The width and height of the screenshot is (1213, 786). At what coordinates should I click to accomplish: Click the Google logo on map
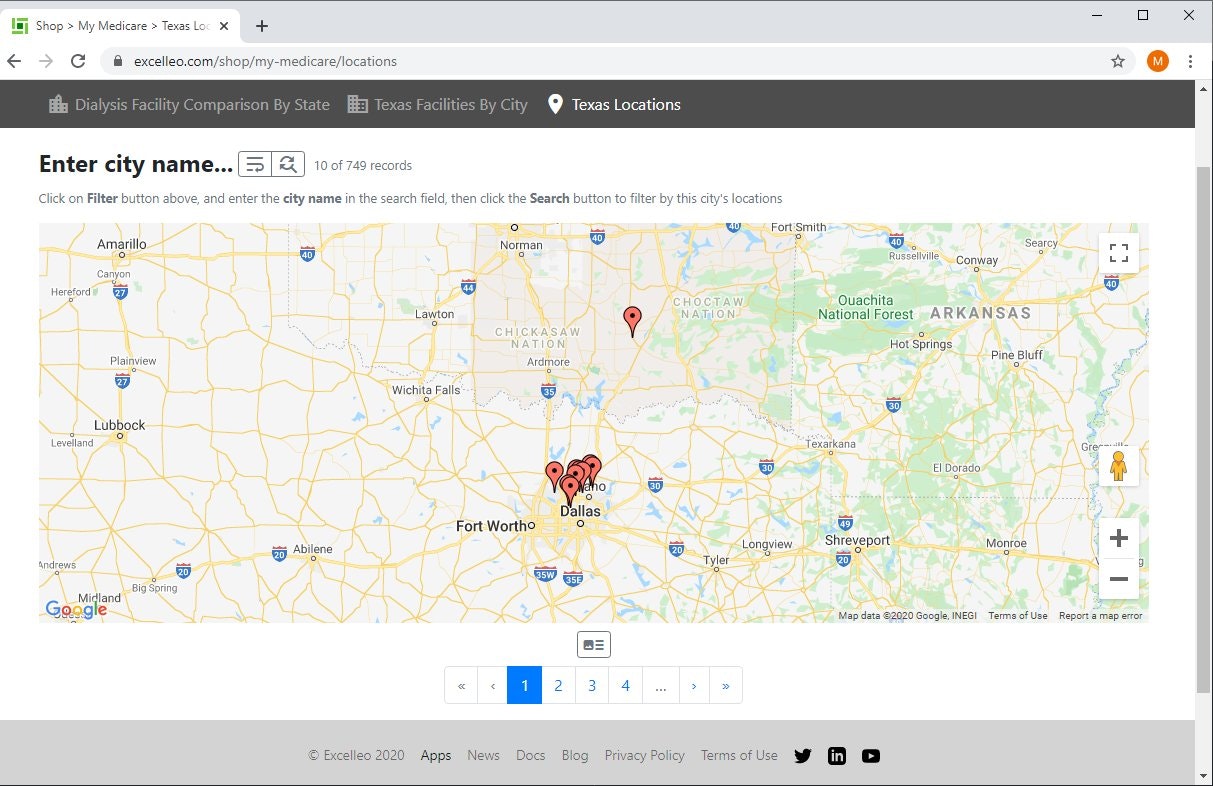tap(76, 609)
